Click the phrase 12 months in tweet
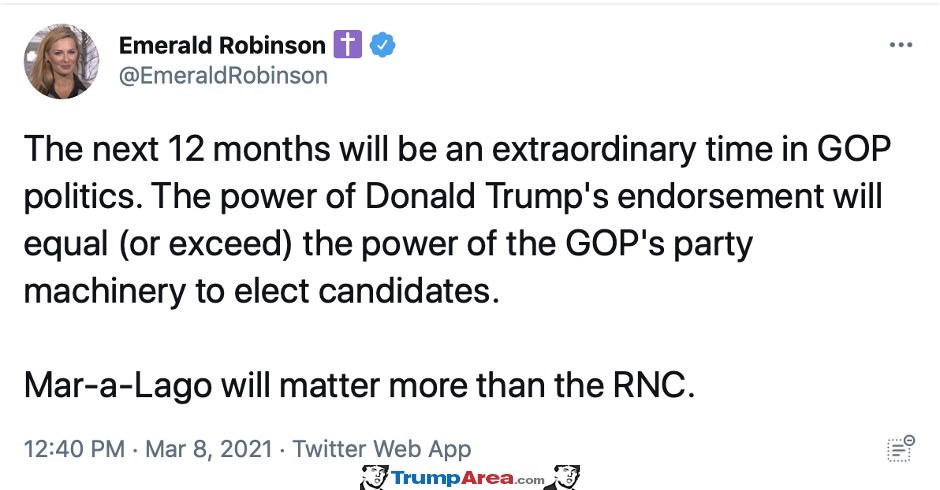This screenshot has width=940, height=490. pyautogui.click(x=249, y=149)
